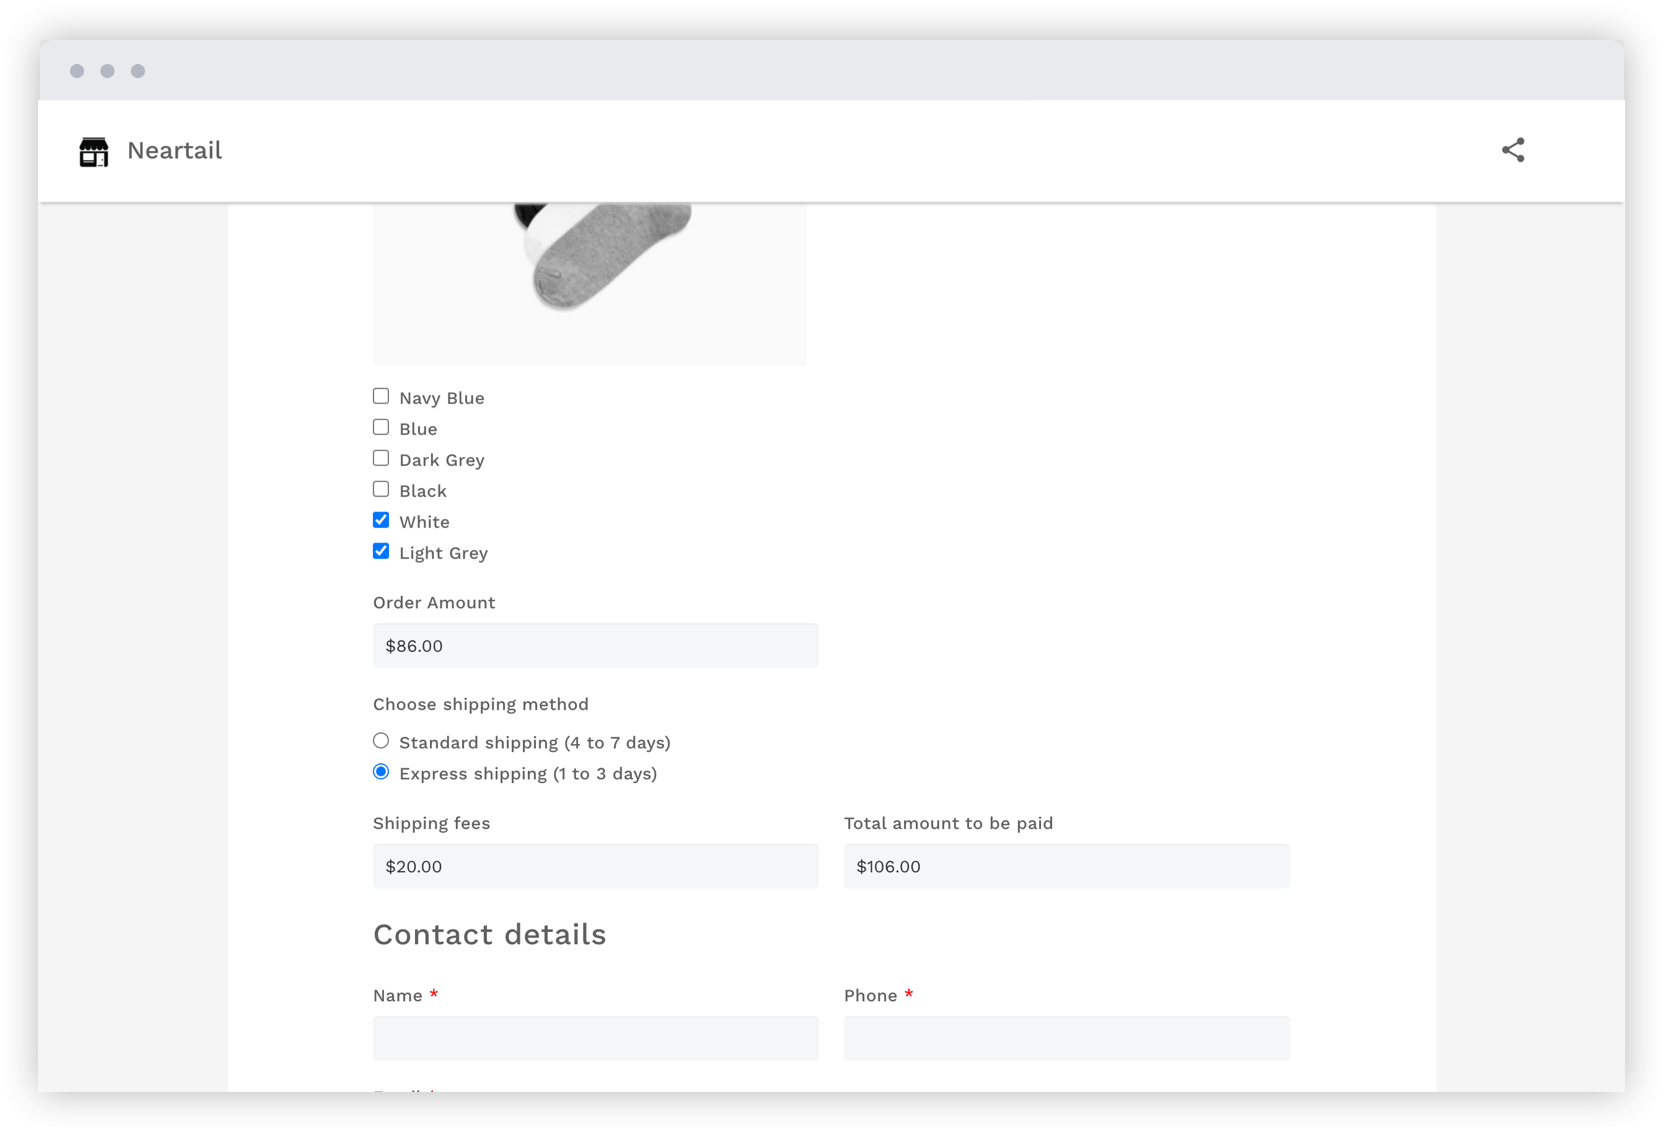
Task: Click the Neartail store logo icon
Action: [x=94, y=151]
